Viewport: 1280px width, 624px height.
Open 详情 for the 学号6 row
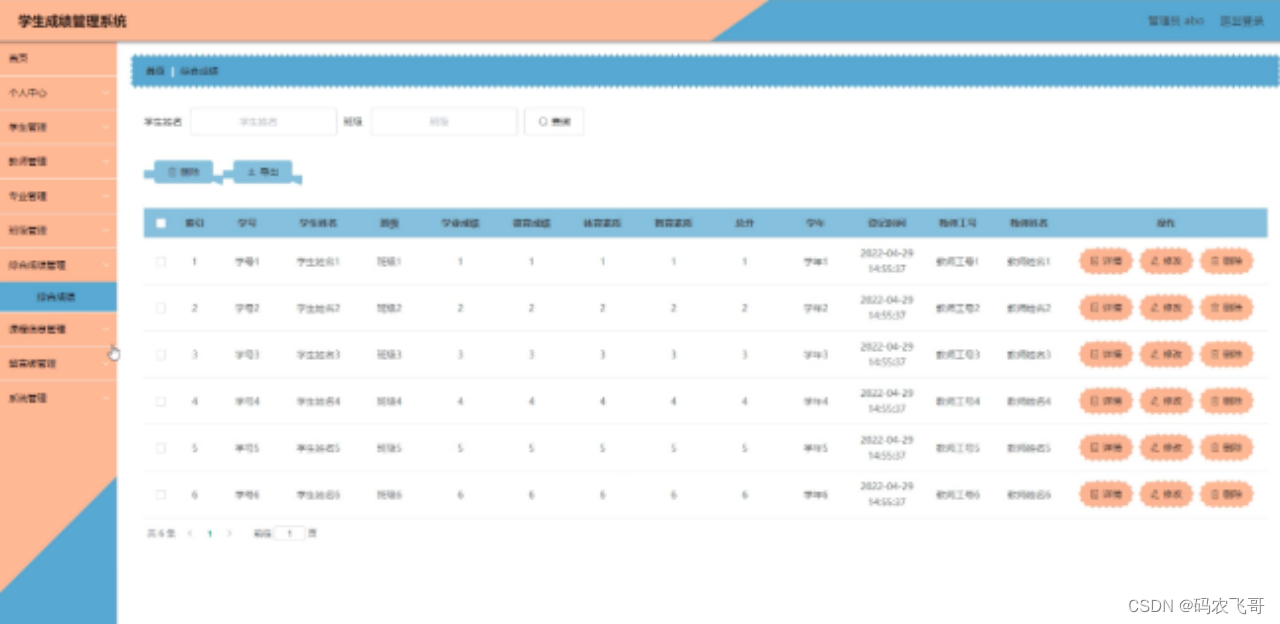[1105, 494]
